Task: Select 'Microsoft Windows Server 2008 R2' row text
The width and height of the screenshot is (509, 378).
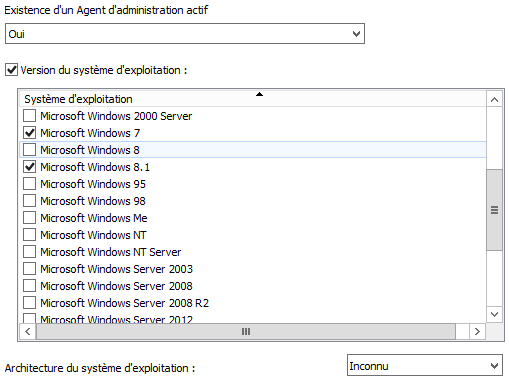Action: (125, 303)
